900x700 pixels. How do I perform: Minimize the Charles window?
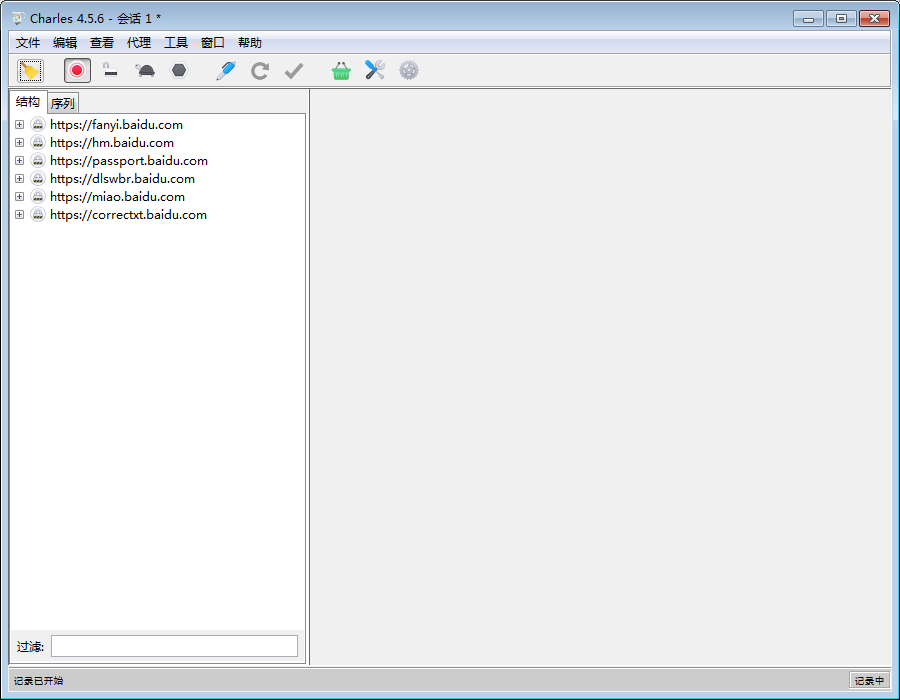(808, 19)
